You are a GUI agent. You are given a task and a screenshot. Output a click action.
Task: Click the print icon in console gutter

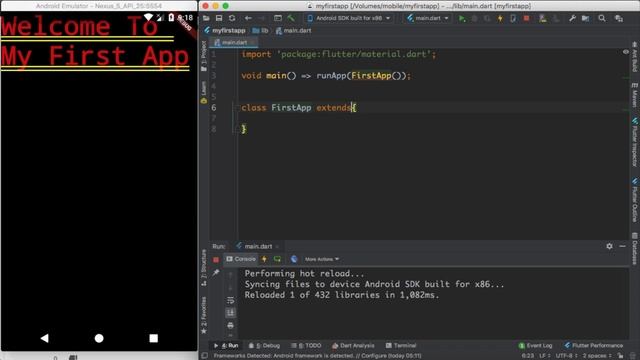point(231,325)
